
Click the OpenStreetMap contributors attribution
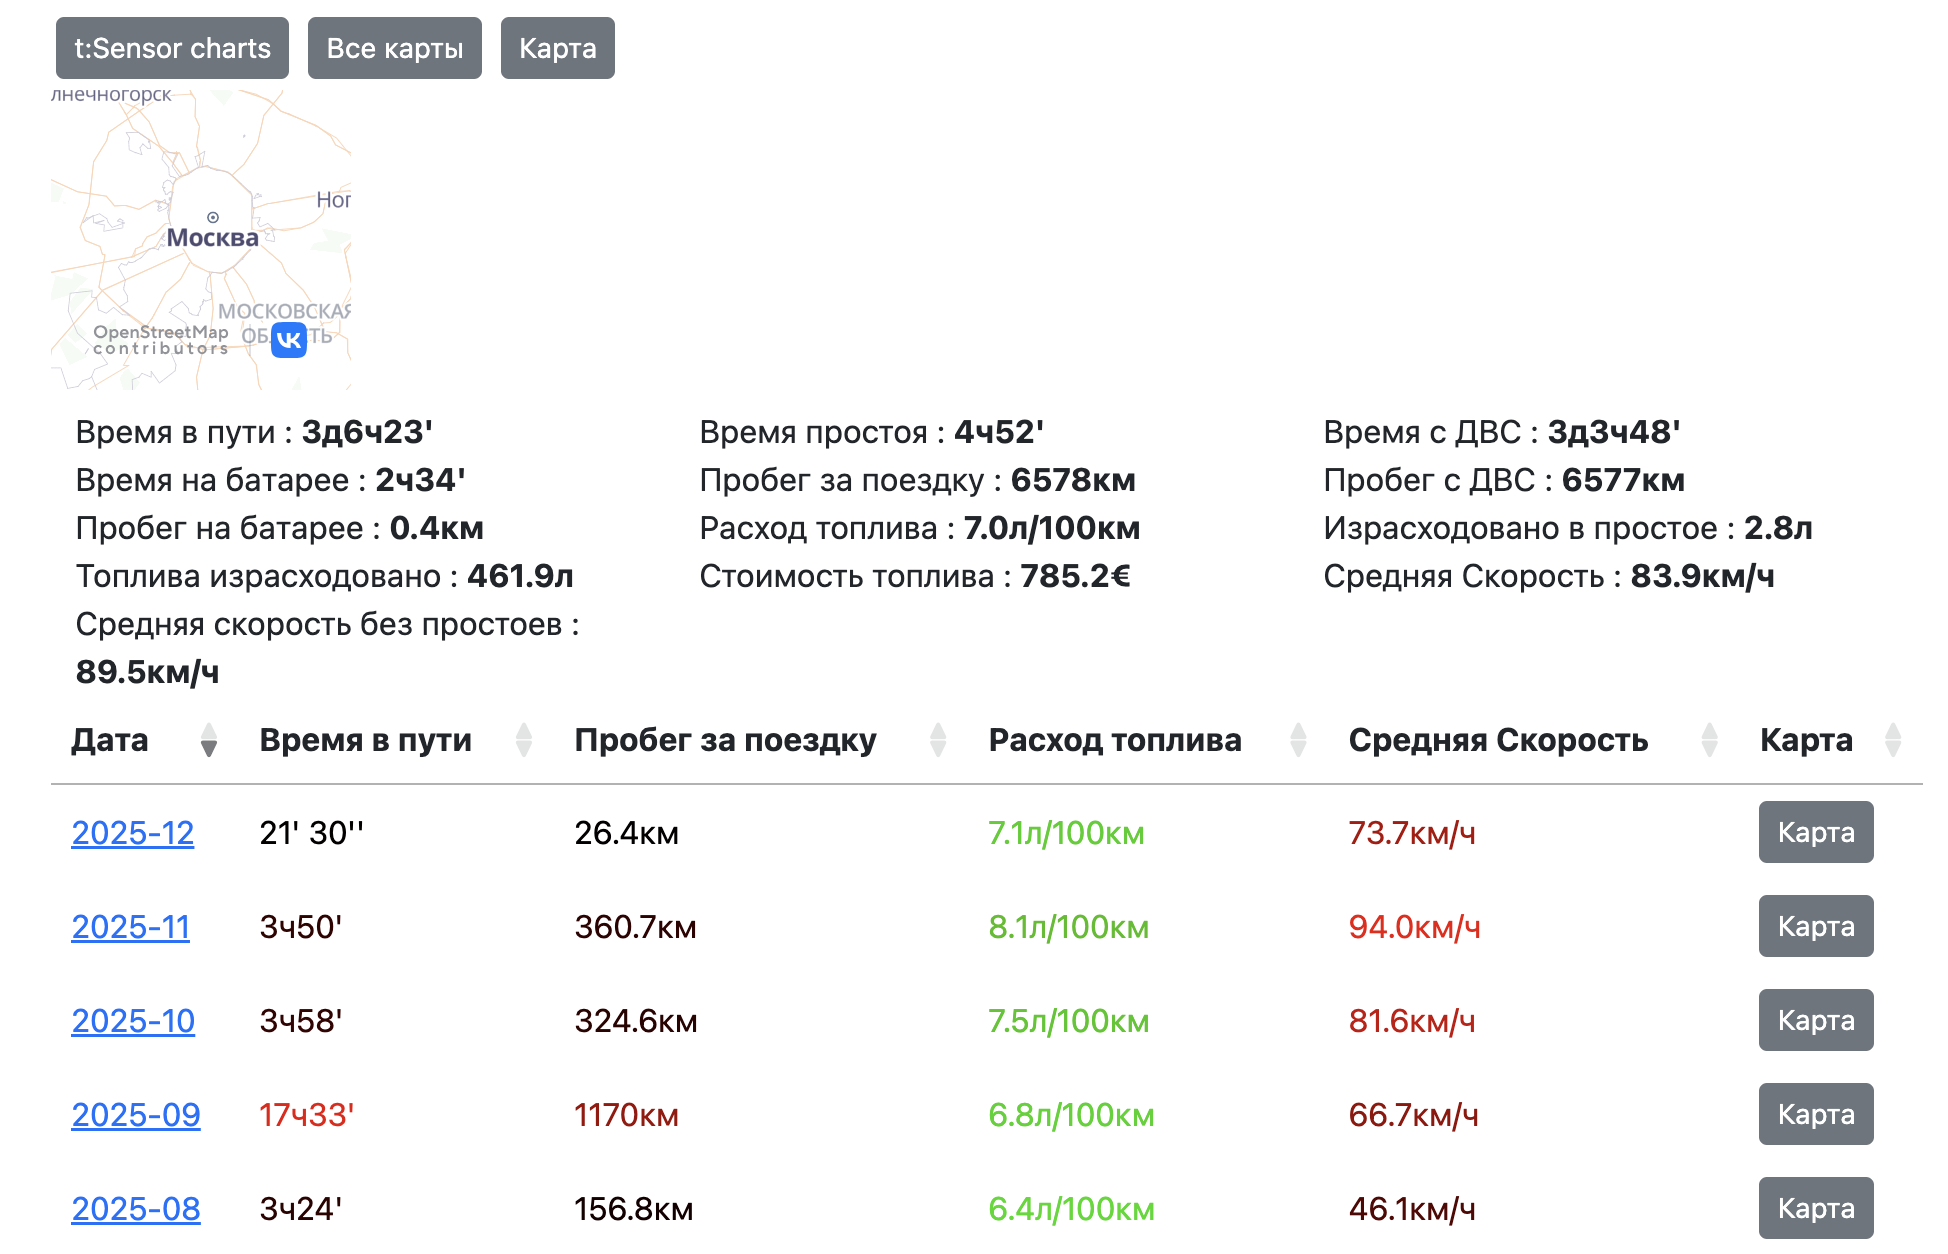click(162, 340)
